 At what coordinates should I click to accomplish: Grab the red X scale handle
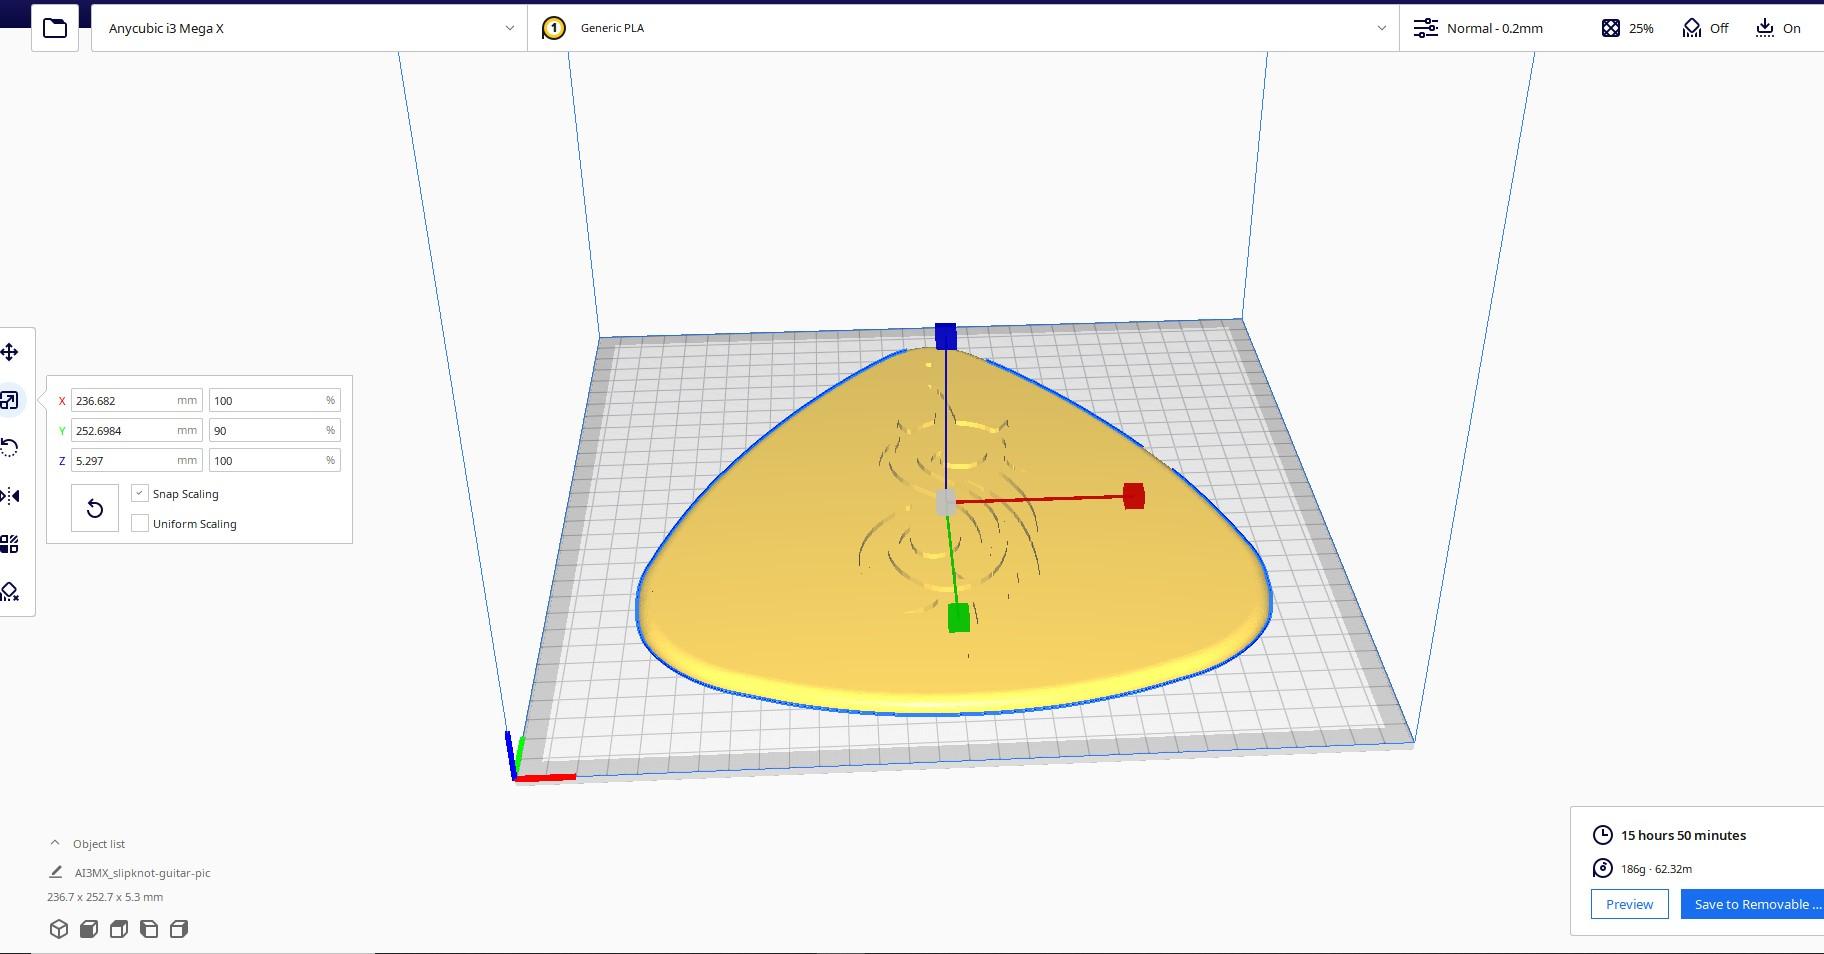tap(1133, 496)
